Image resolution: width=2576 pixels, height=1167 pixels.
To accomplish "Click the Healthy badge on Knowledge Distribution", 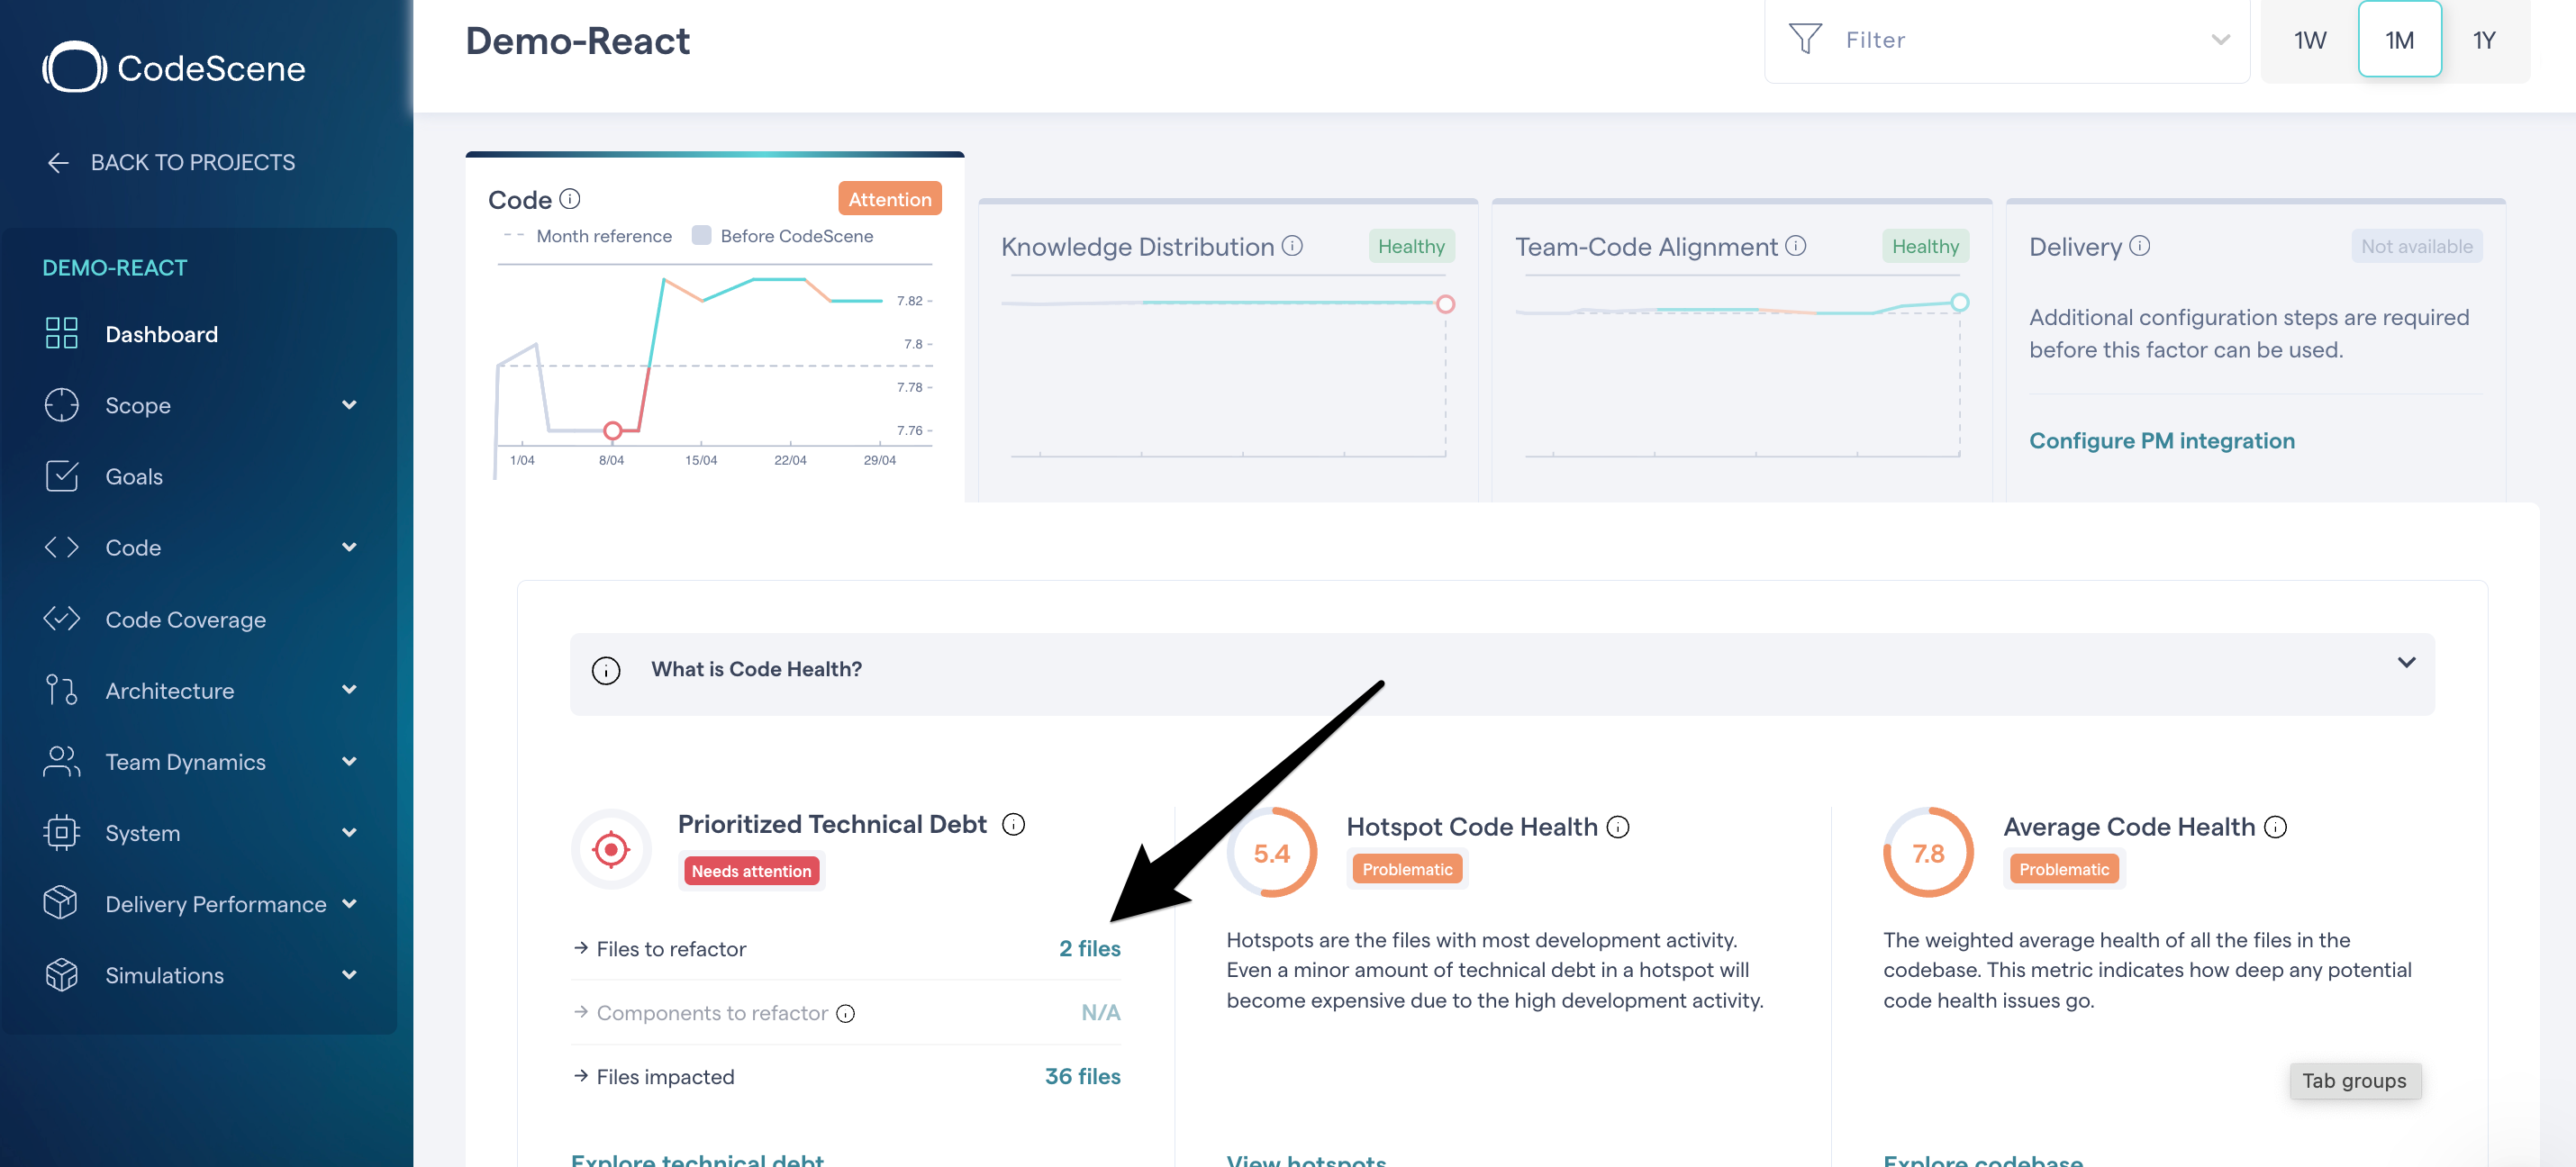I will point(1411,246).
